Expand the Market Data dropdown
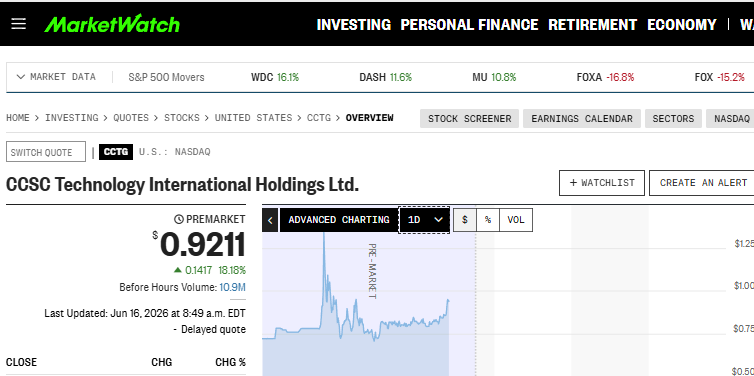This screenshot has width=754, height=376. coord(56,77)
